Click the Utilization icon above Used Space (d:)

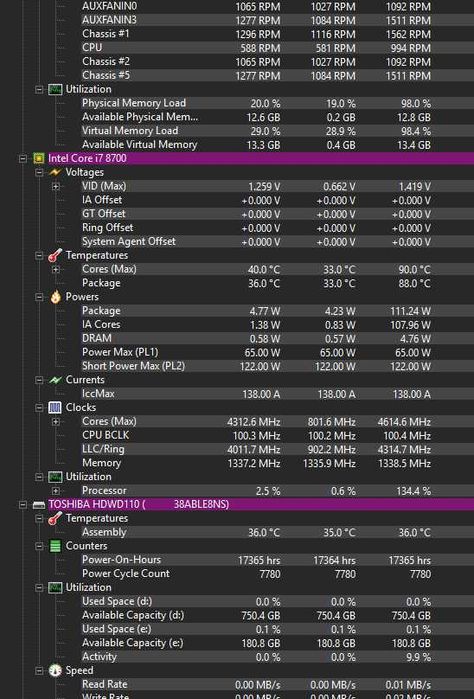click(55, 588)
